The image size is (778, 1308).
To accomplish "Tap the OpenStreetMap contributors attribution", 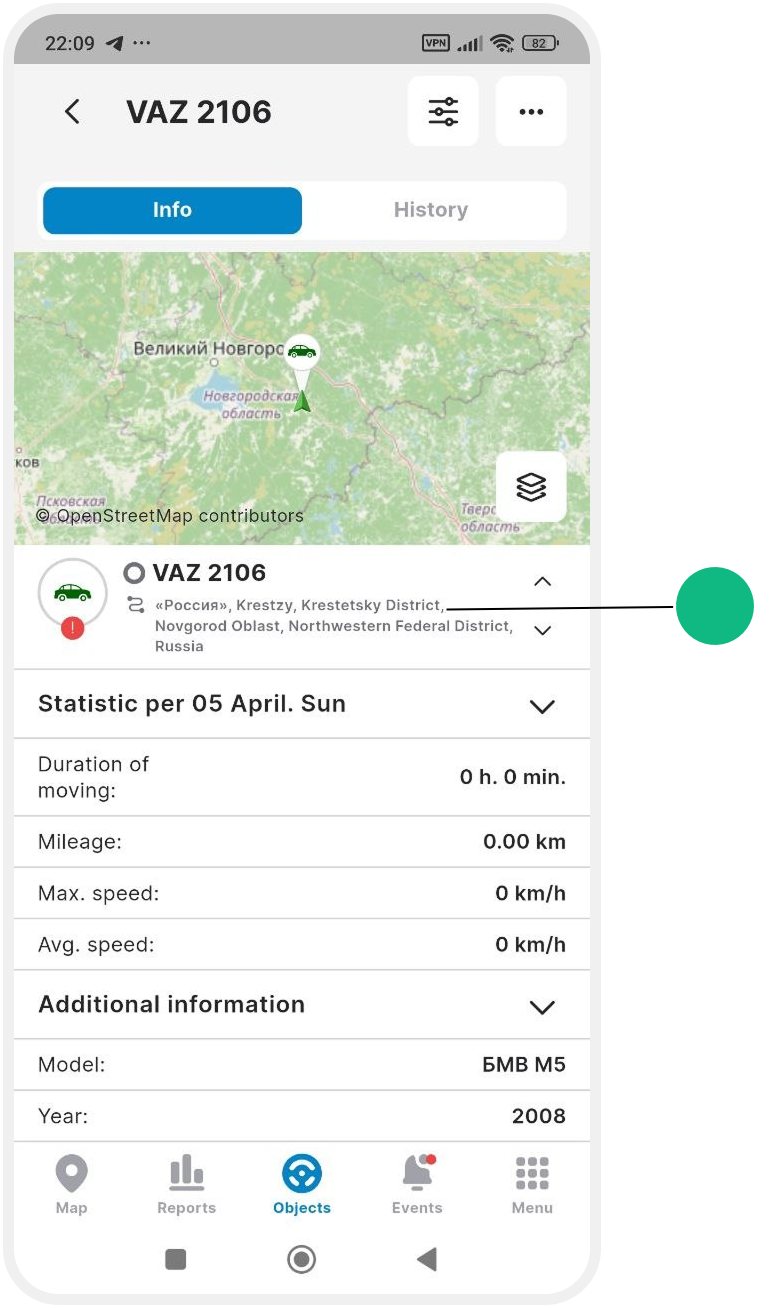I will (170, 516).
